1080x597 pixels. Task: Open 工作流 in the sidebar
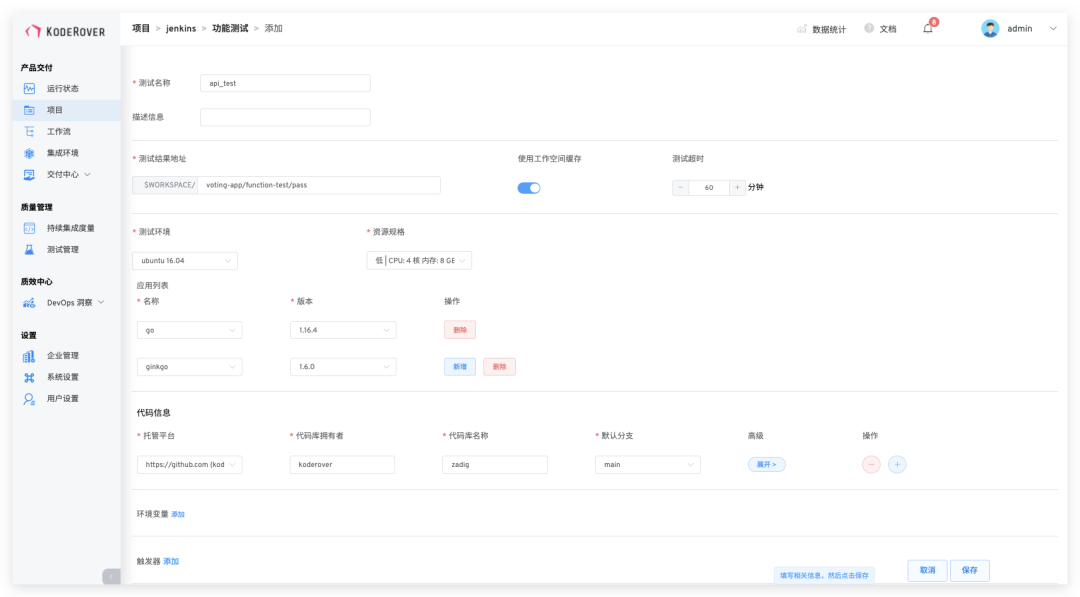point(59,132)
